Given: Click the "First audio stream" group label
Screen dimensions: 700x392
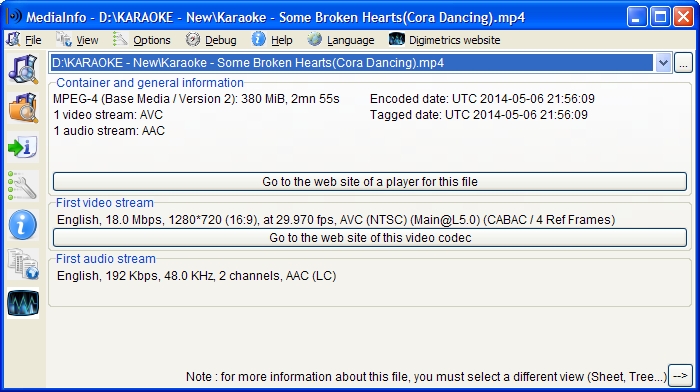Looking at the screenshot, I should [106, 259].
